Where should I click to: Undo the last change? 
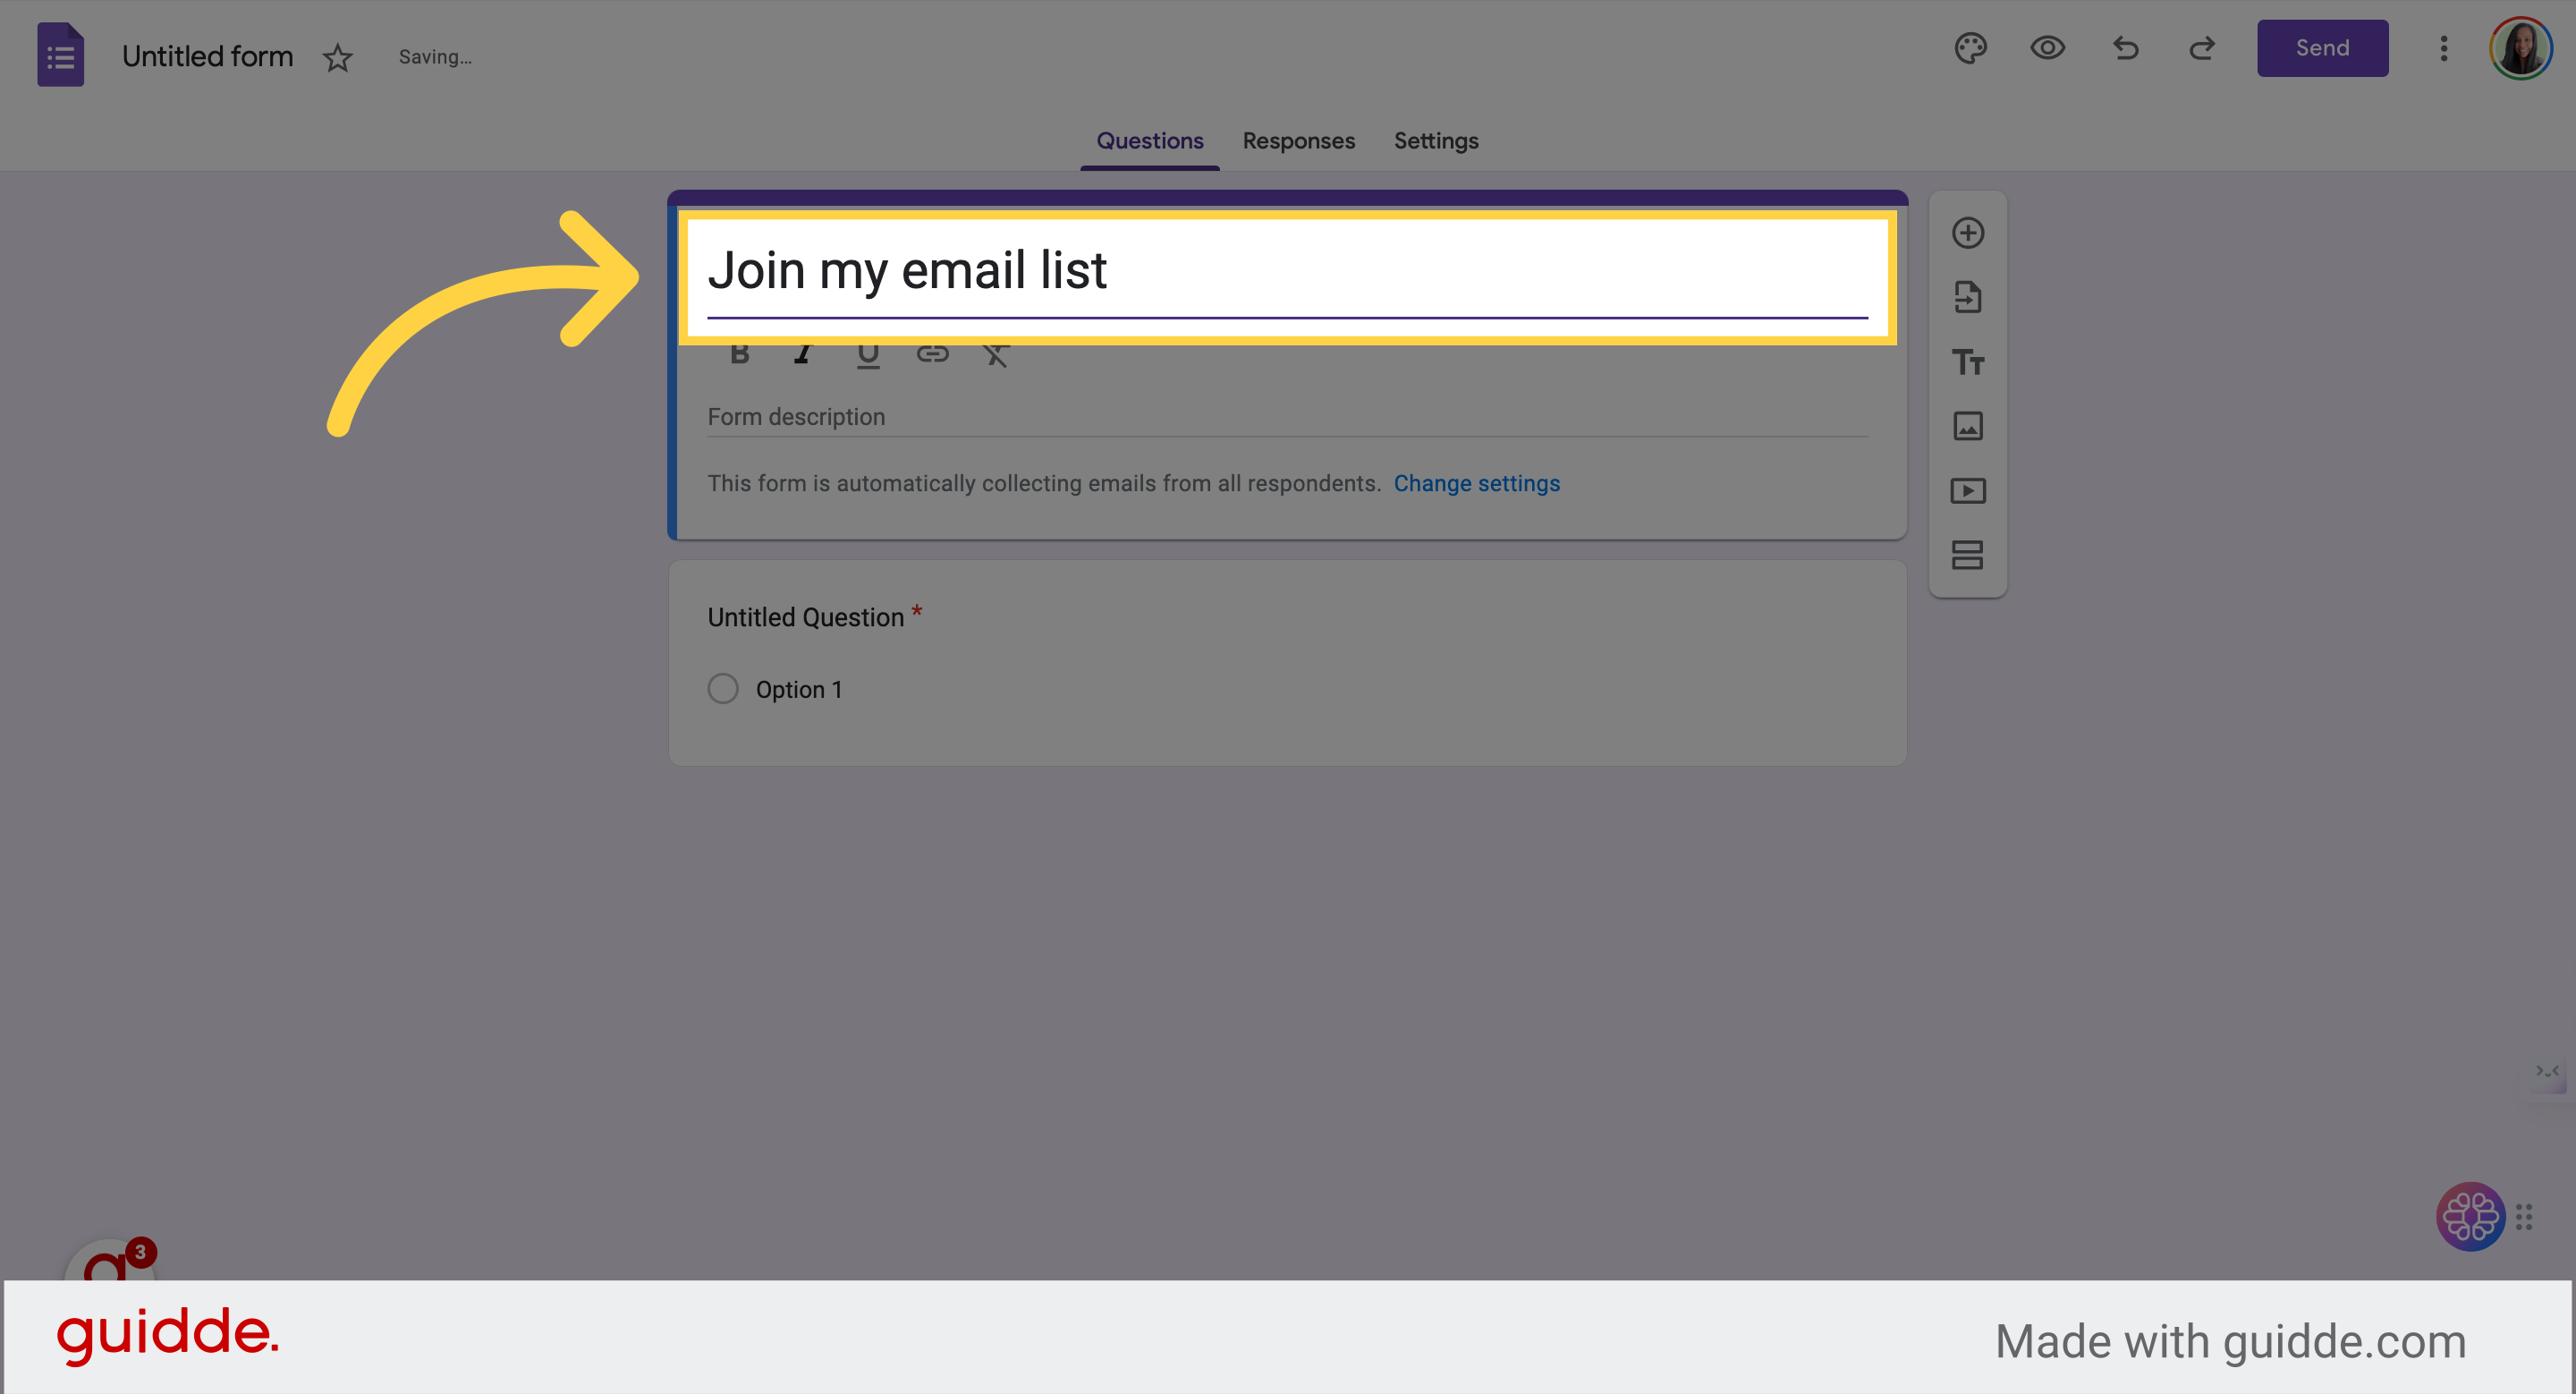tap(2125, 48)
